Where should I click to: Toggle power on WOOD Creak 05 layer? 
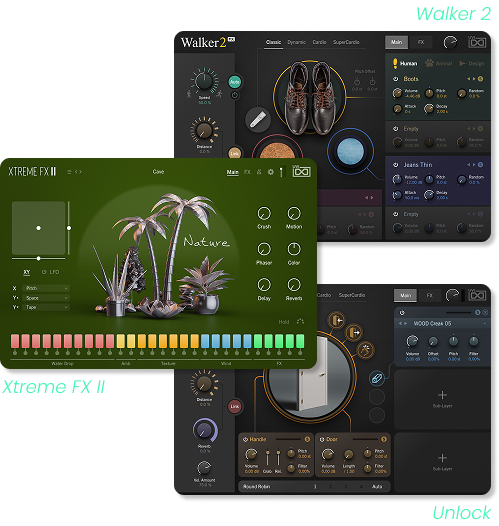(x=402, y=313)
